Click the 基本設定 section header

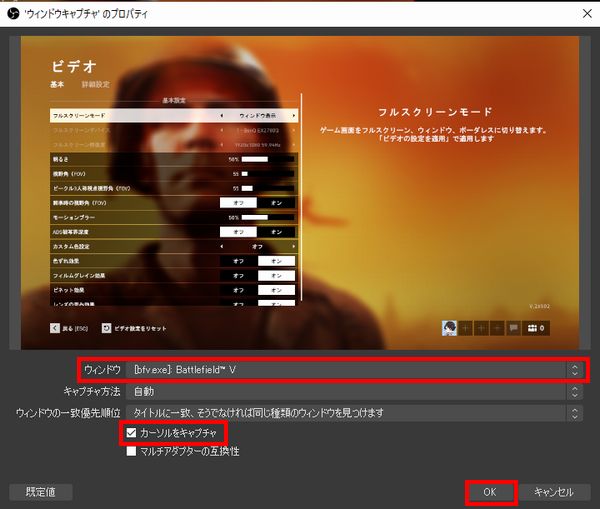pos(174,100)
